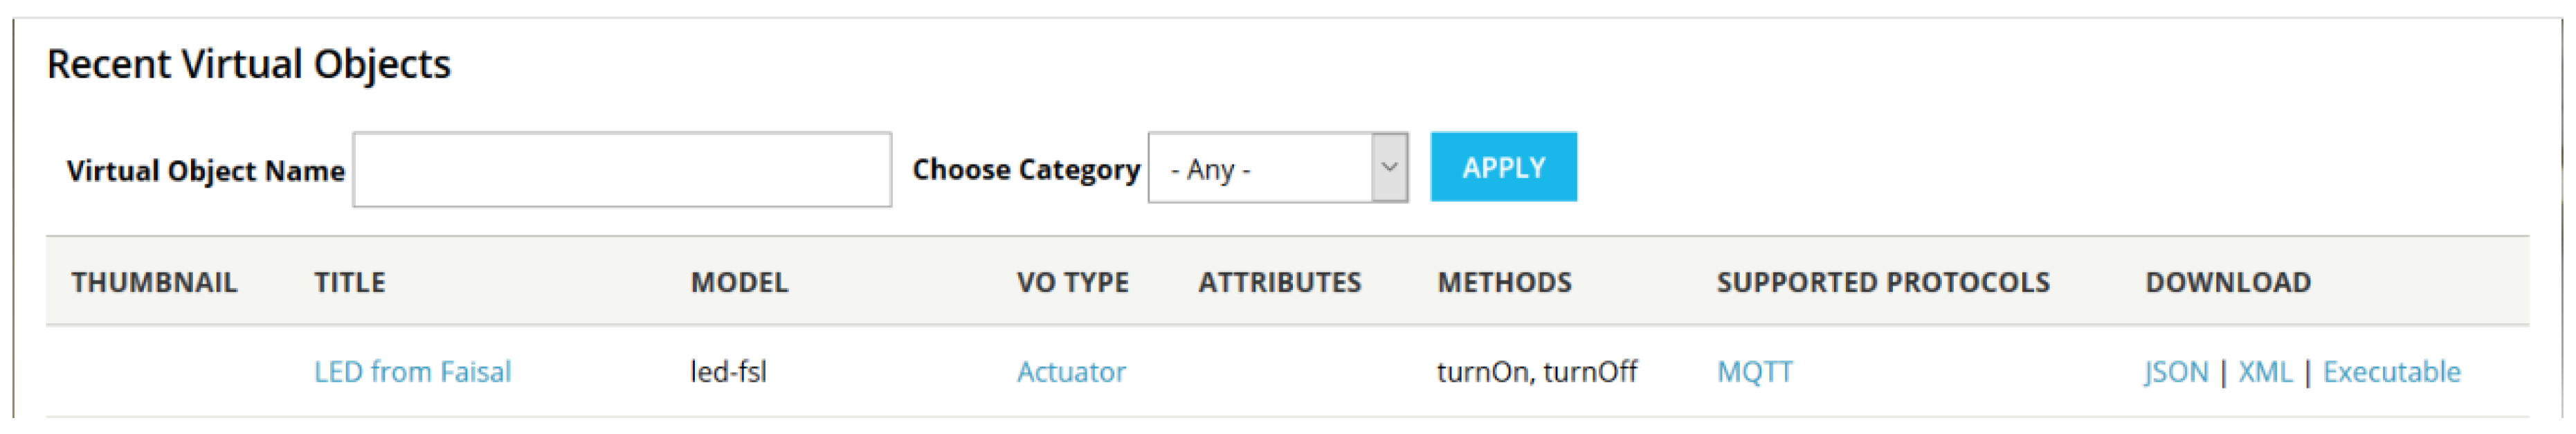Click the Virtual Object Name text field
2576x434 pixels.
[621, 170]
